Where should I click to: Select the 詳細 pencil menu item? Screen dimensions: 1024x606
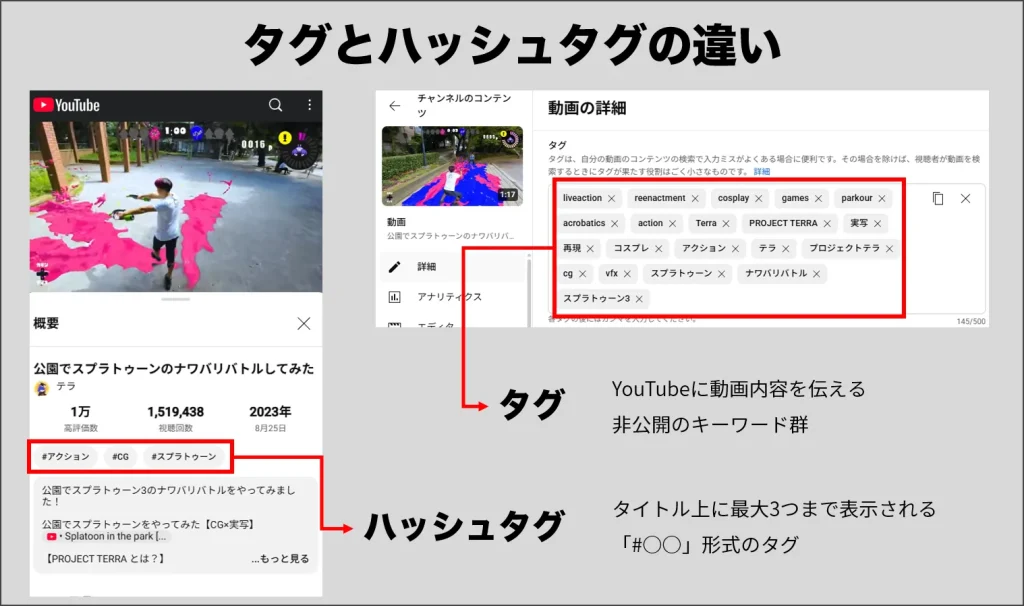pyautogui.click(x=452, y=266)
